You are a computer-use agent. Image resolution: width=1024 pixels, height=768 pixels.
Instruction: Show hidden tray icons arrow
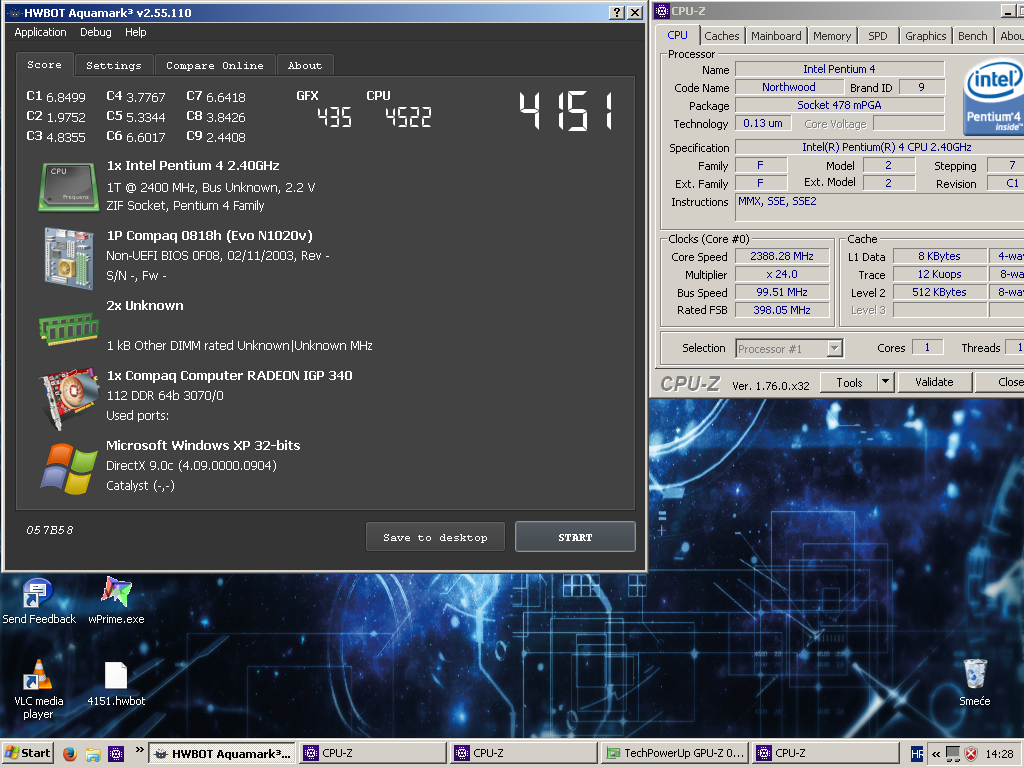(x=935, y=754)
